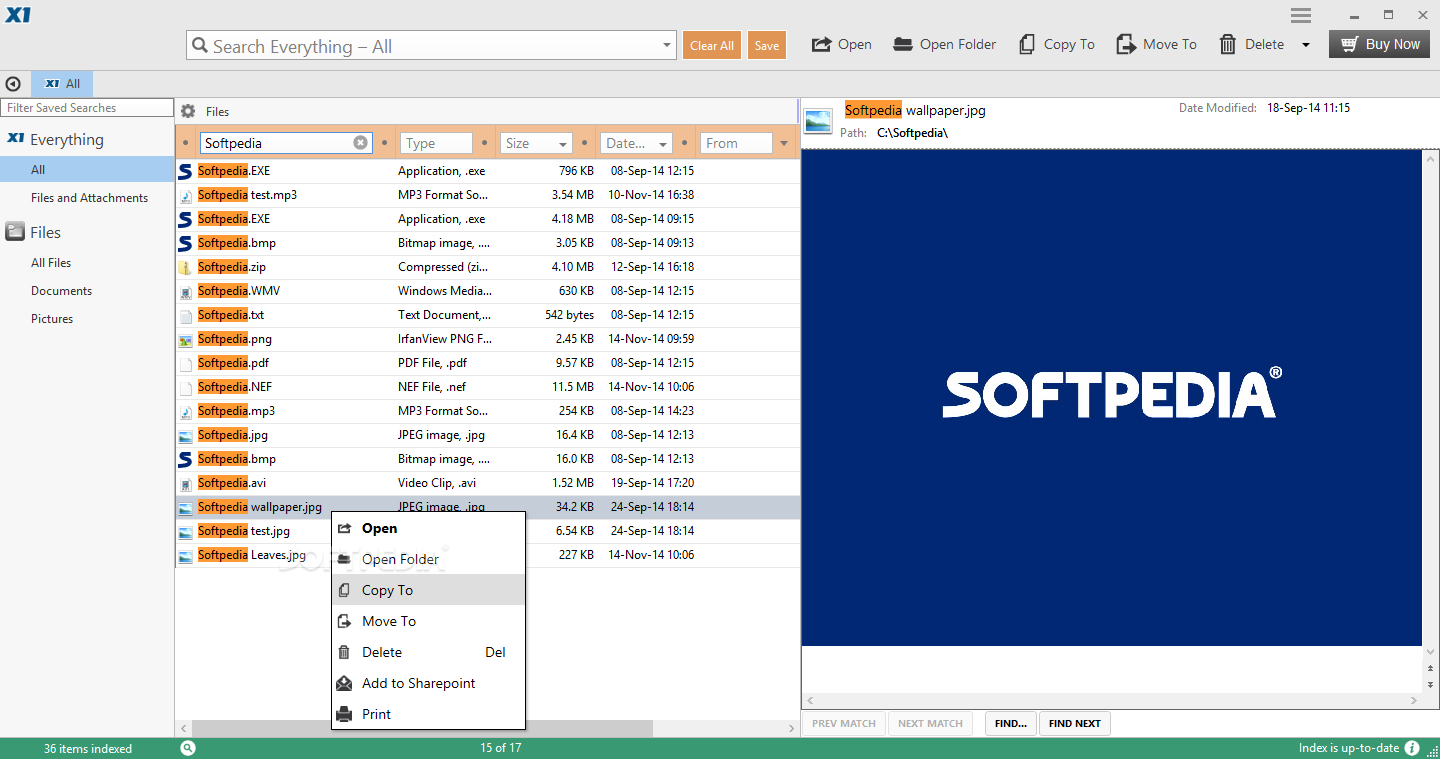The height and width of the screenshot is (759, 1440).
Task: Click the Save search button
Action: 767,45
